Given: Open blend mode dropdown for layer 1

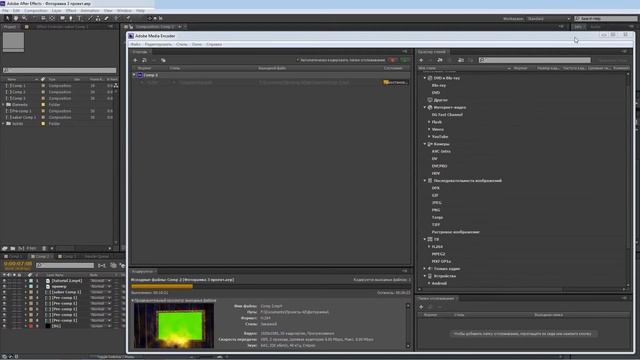Looking at the screenshot, I should (x=100, y=281).
